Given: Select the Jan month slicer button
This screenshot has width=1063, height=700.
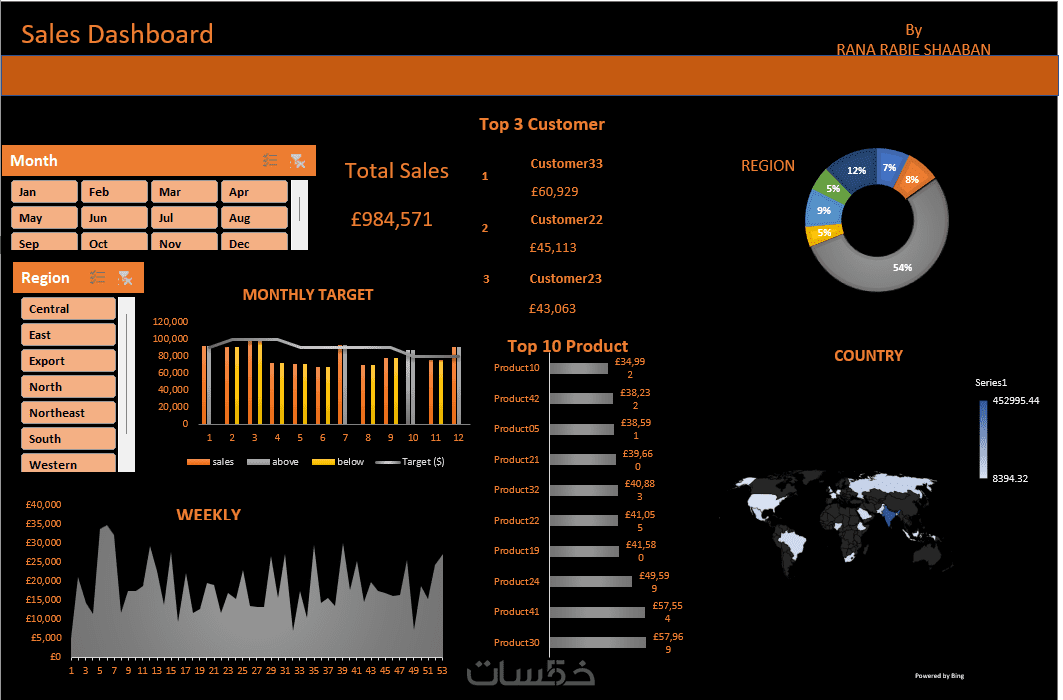Looking at the screenshot, I should coord(44,192).
